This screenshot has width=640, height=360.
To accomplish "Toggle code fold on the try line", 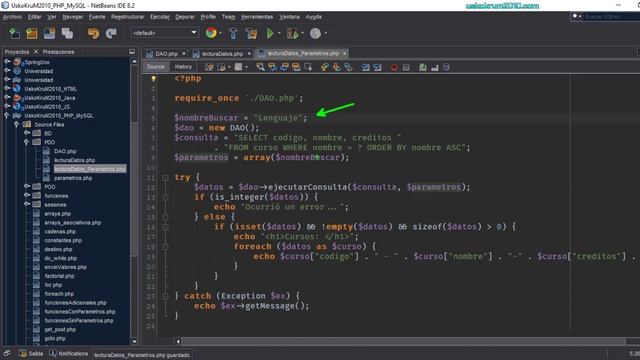I will 165,178.
